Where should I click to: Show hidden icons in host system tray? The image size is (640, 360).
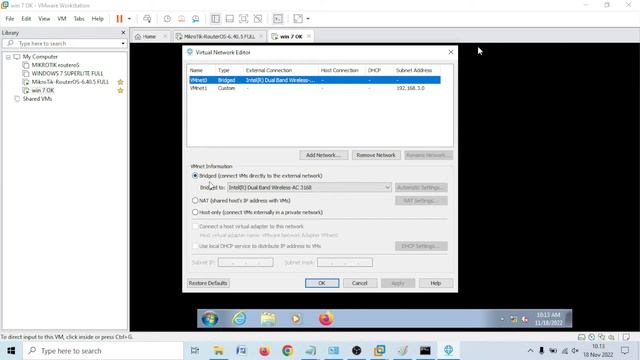pyautogui.click(x=530, y=351)
